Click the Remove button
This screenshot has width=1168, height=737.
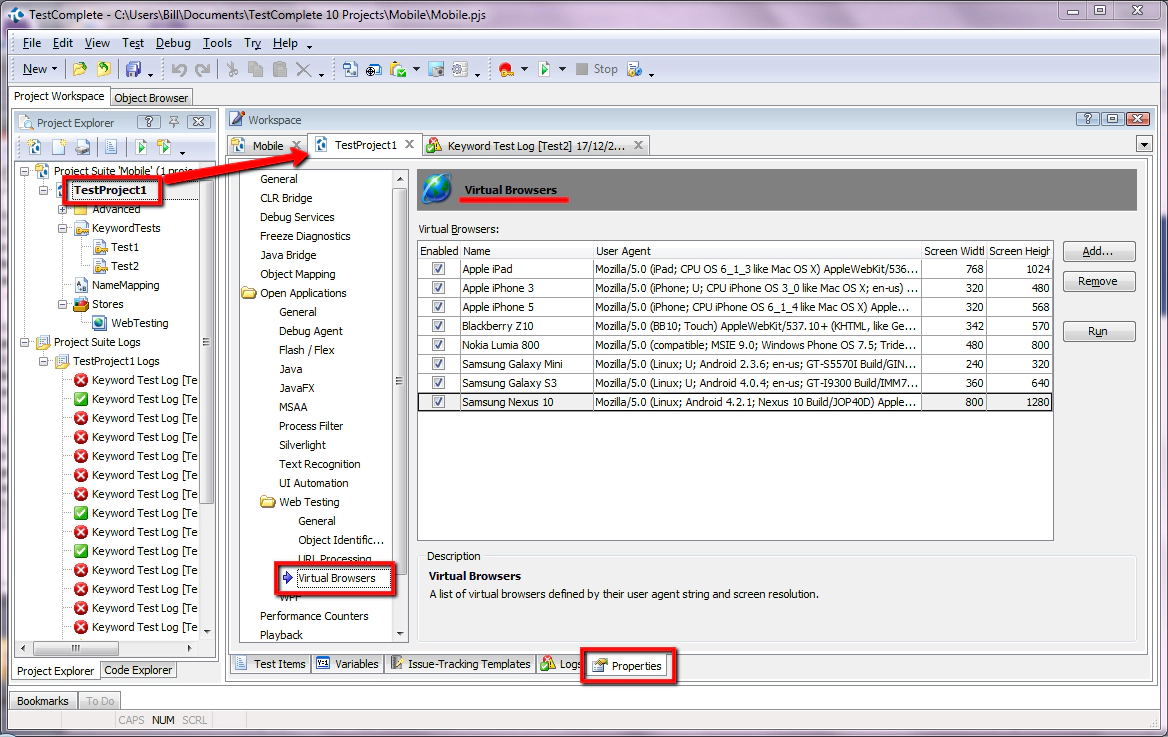click(x=1098, y=281)
